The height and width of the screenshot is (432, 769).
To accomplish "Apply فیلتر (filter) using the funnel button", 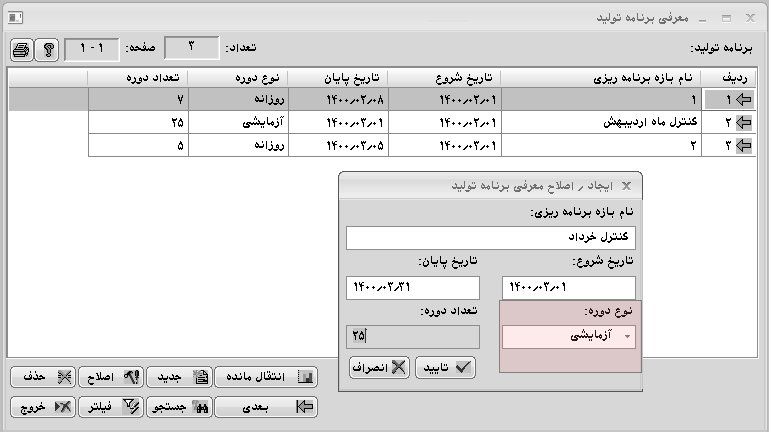I will tap(112, 407).
